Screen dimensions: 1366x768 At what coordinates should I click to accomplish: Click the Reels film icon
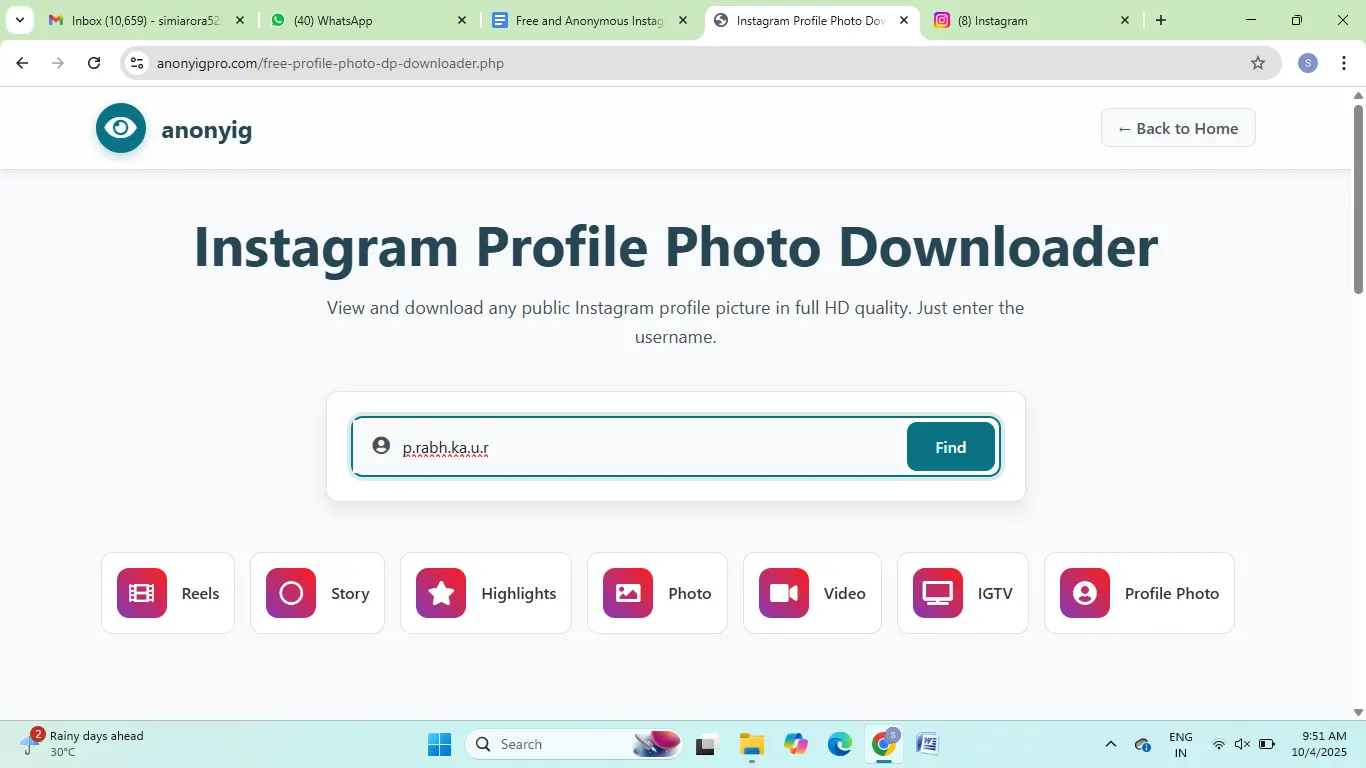142,593
